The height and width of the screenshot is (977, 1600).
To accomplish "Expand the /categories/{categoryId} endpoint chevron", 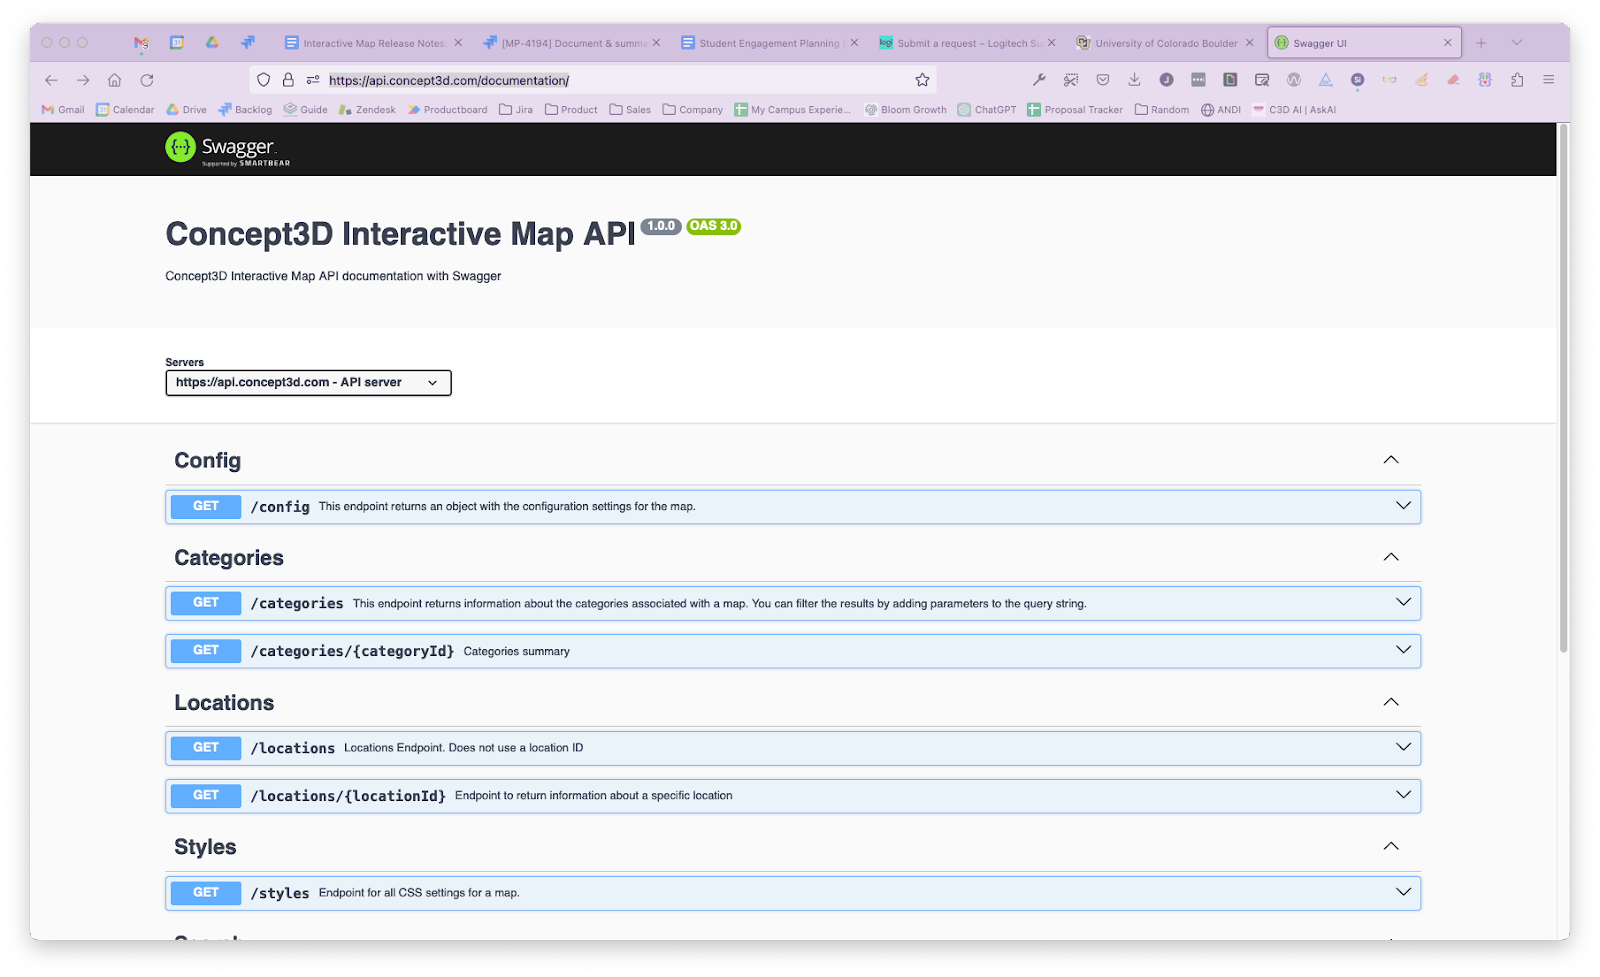I will 1404,650.
